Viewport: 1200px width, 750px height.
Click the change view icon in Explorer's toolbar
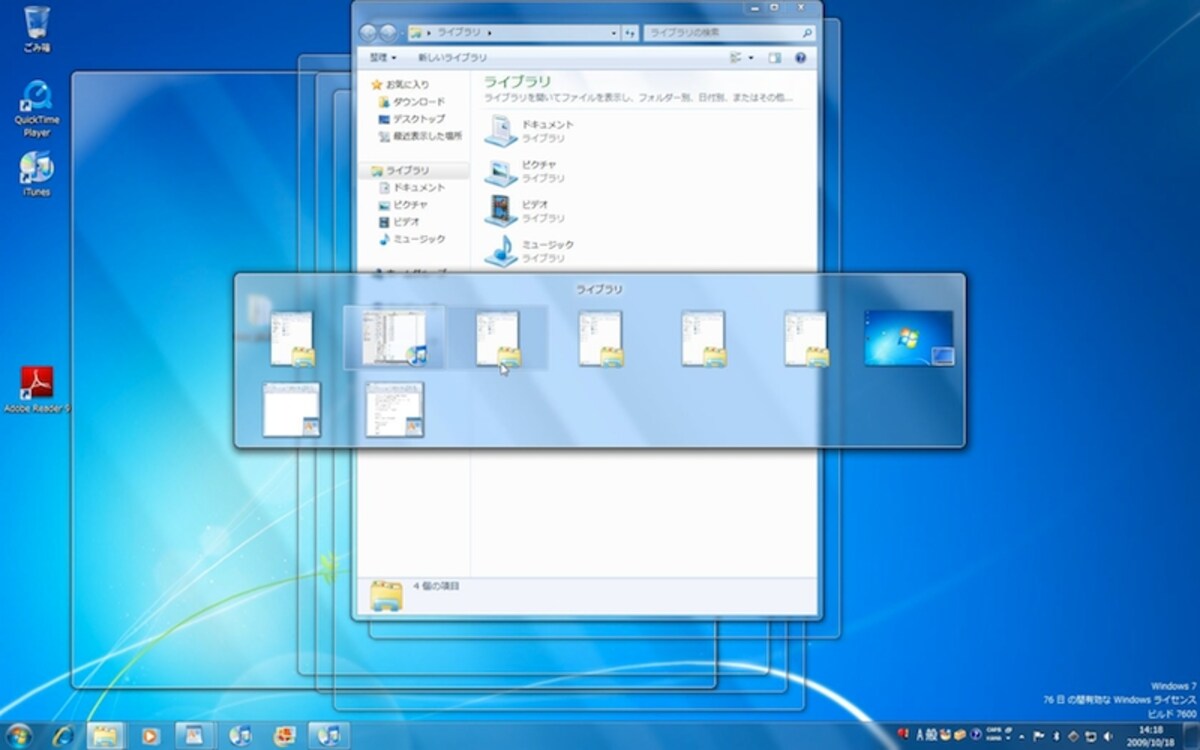click(x=736, y=58)
